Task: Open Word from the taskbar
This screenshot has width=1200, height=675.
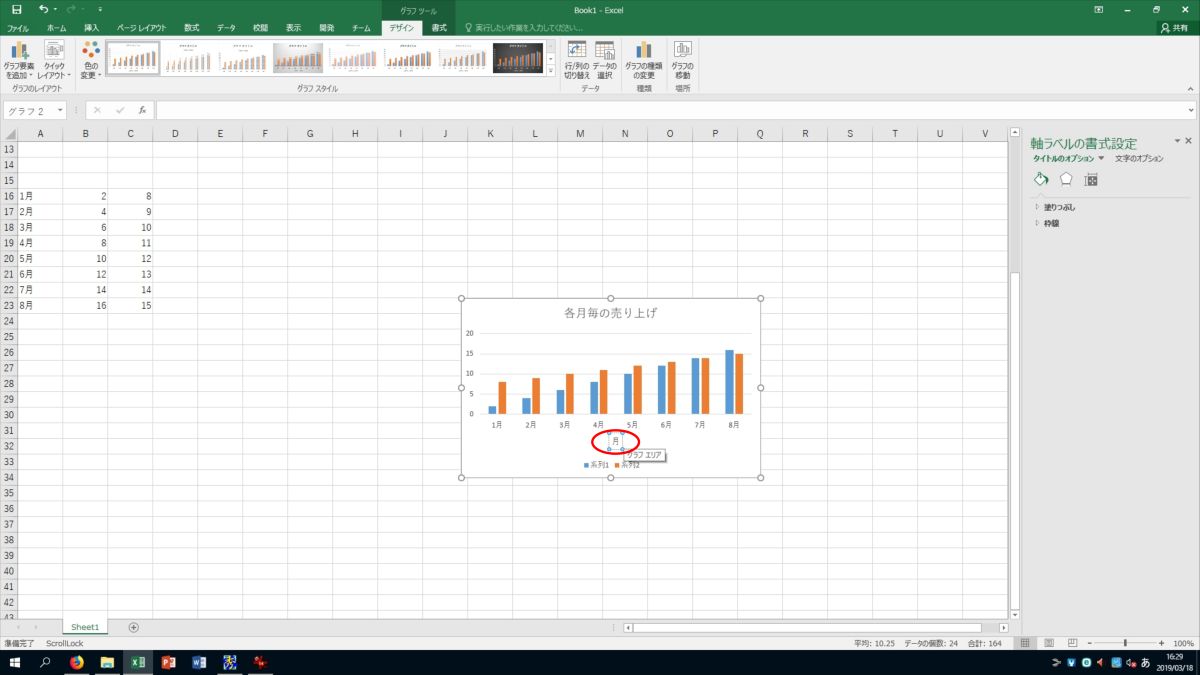Action: 198,662
